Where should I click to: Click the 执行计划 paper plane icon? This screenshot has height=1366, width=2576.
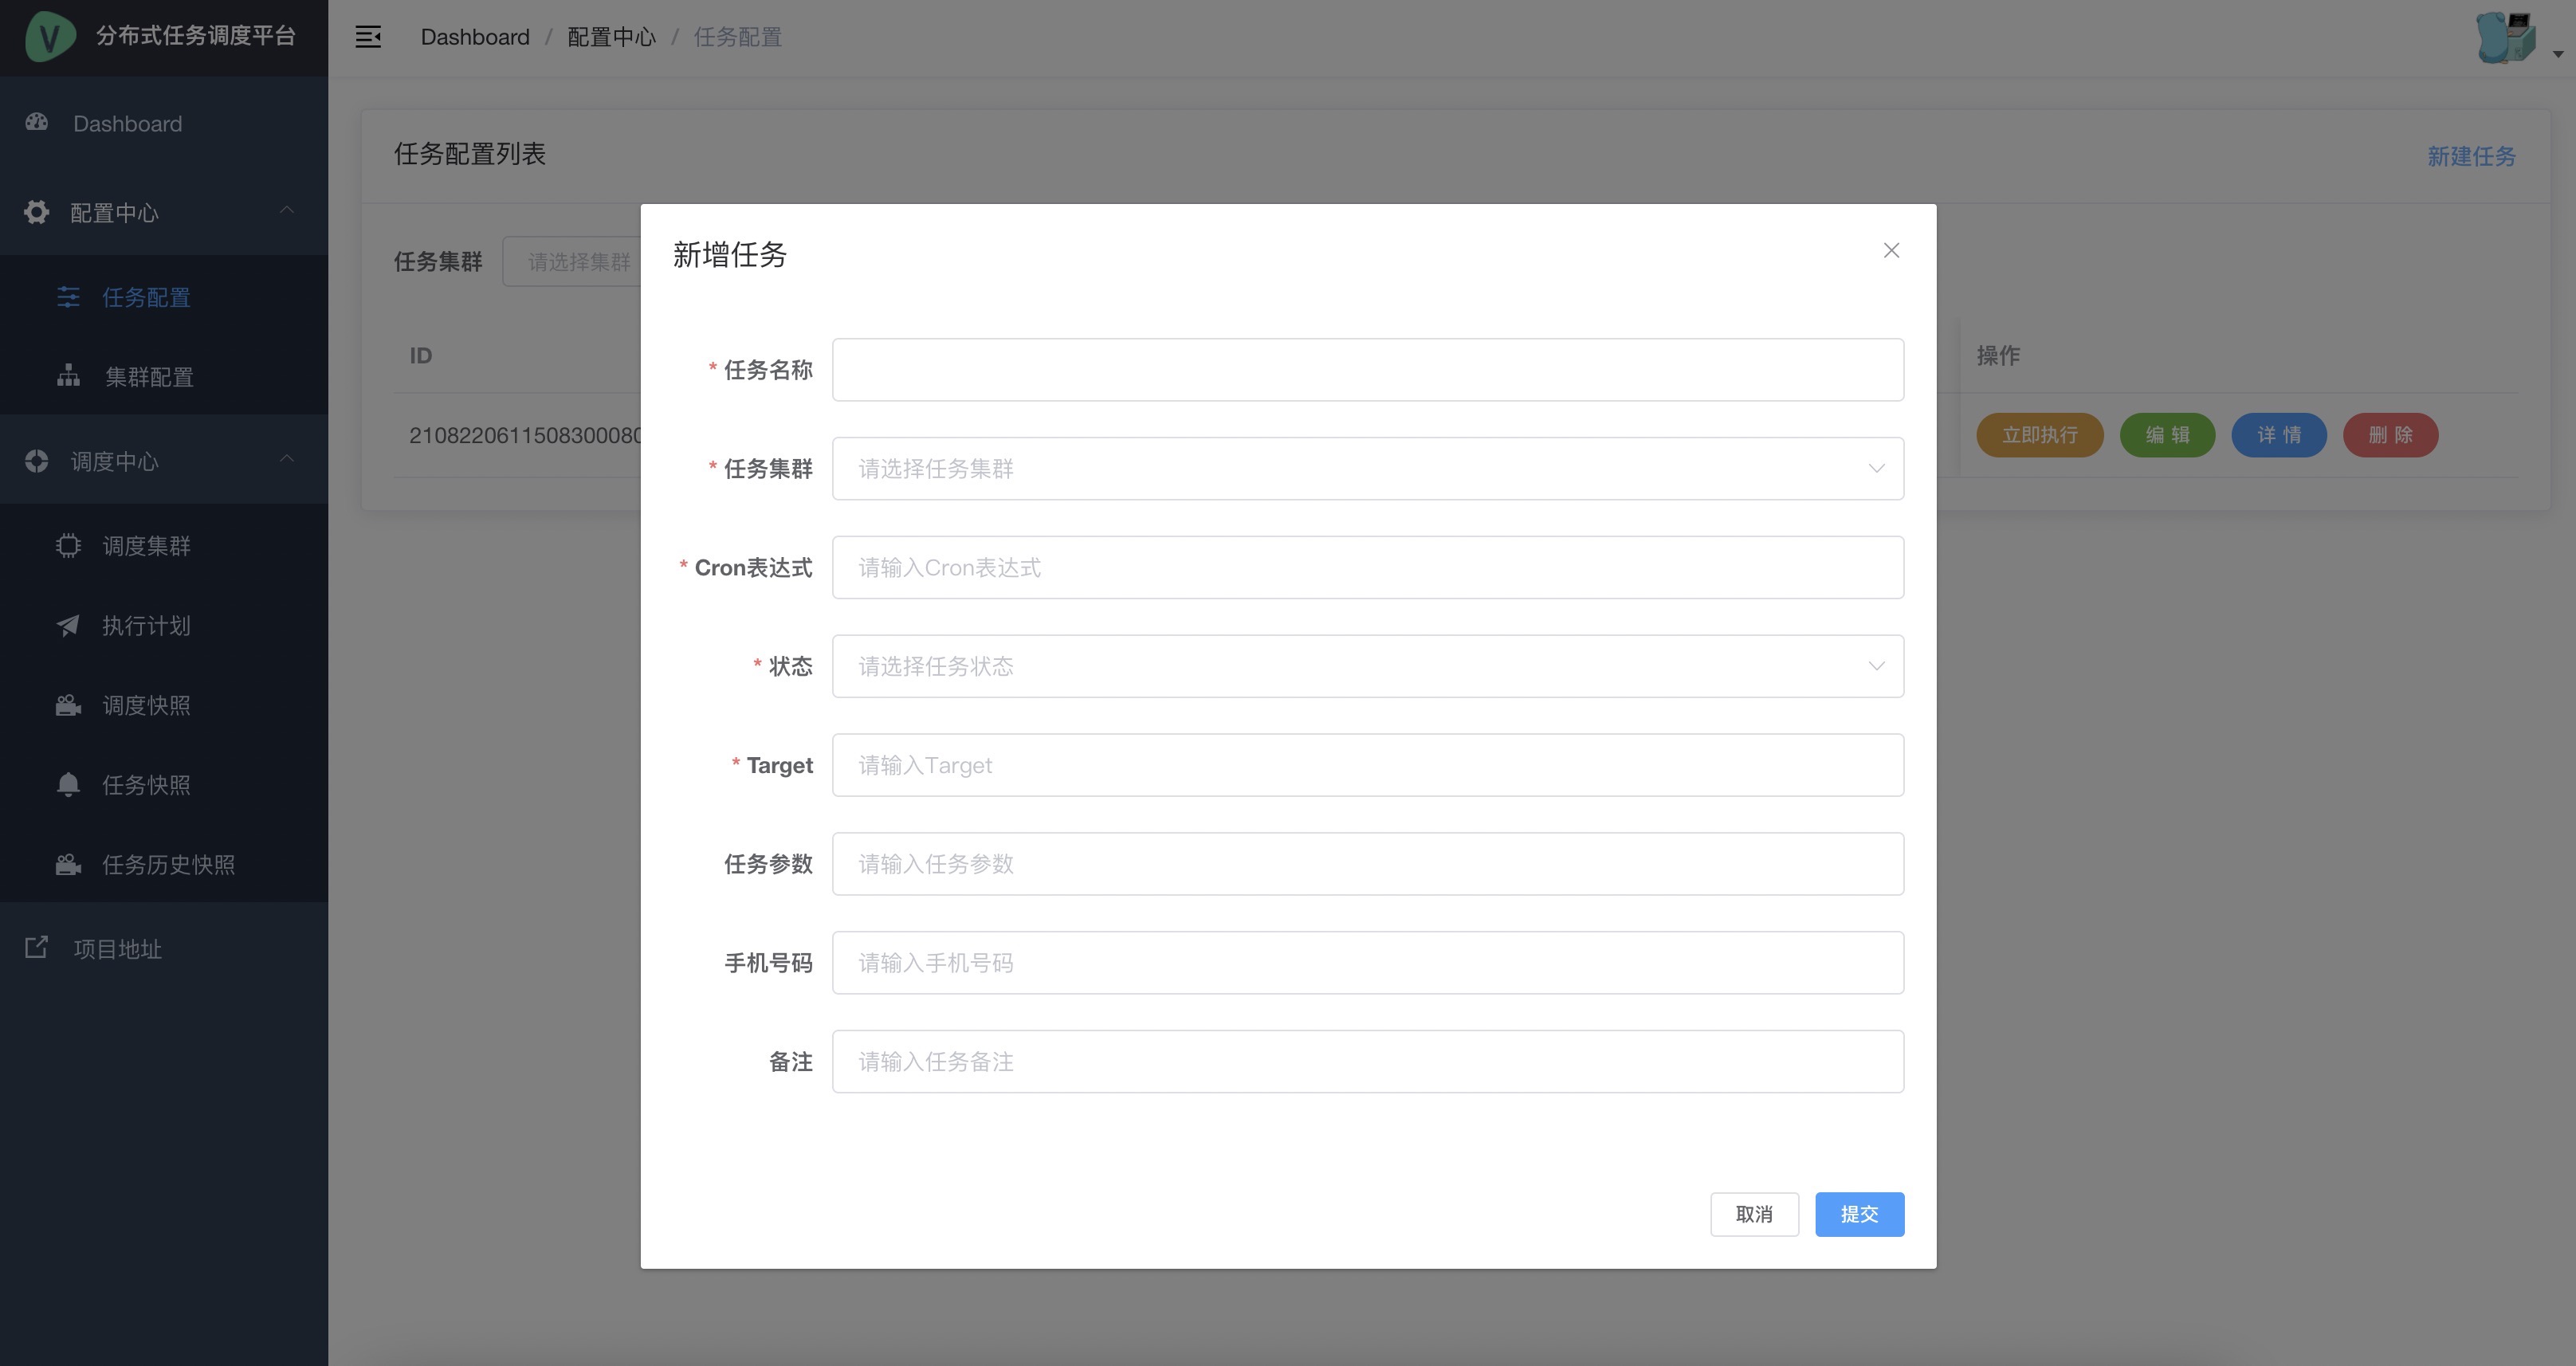[x=68, y=625]
